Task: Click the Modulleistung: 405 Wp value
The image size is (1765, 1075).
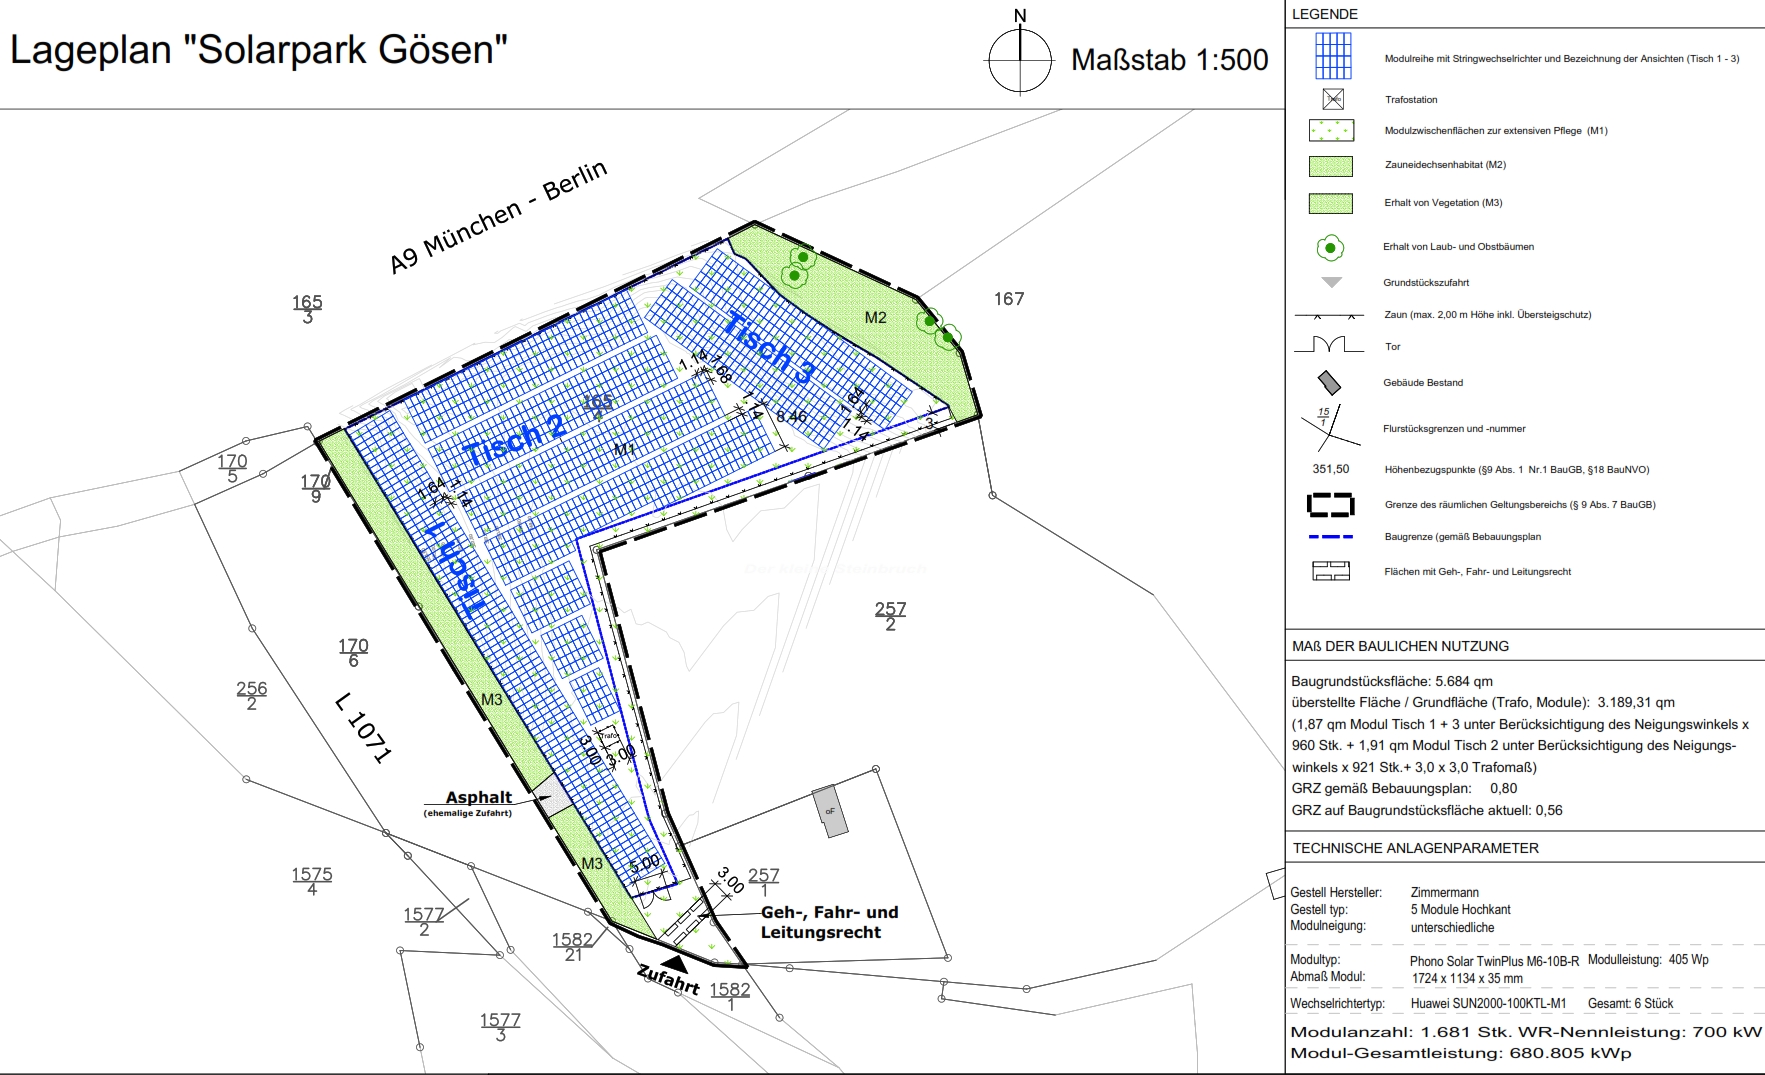Action: point(1648,960)
